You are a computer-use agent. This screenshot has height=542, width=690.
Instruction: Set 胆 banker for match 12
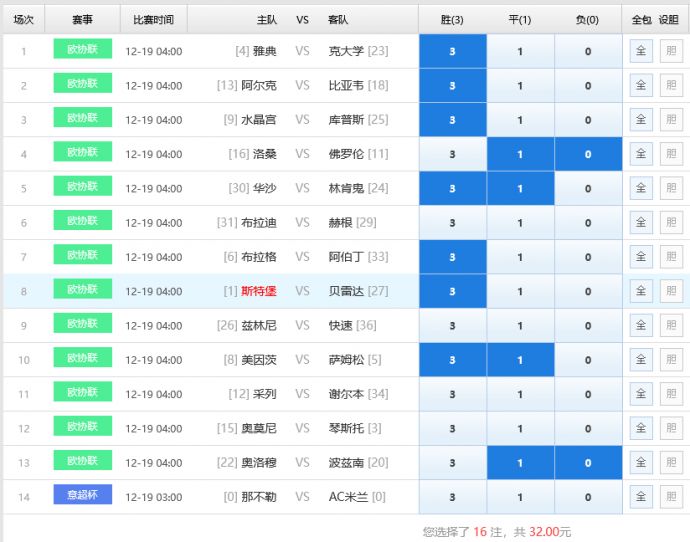pos(671,428)
